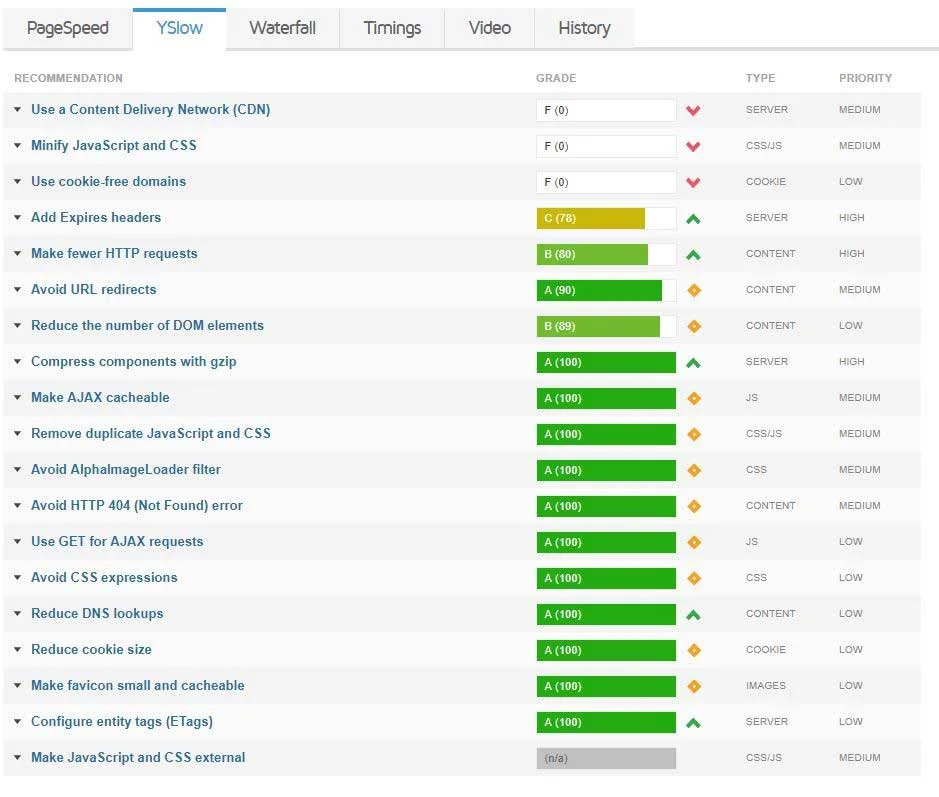Open the Video tab

click(x=489, y=28)
